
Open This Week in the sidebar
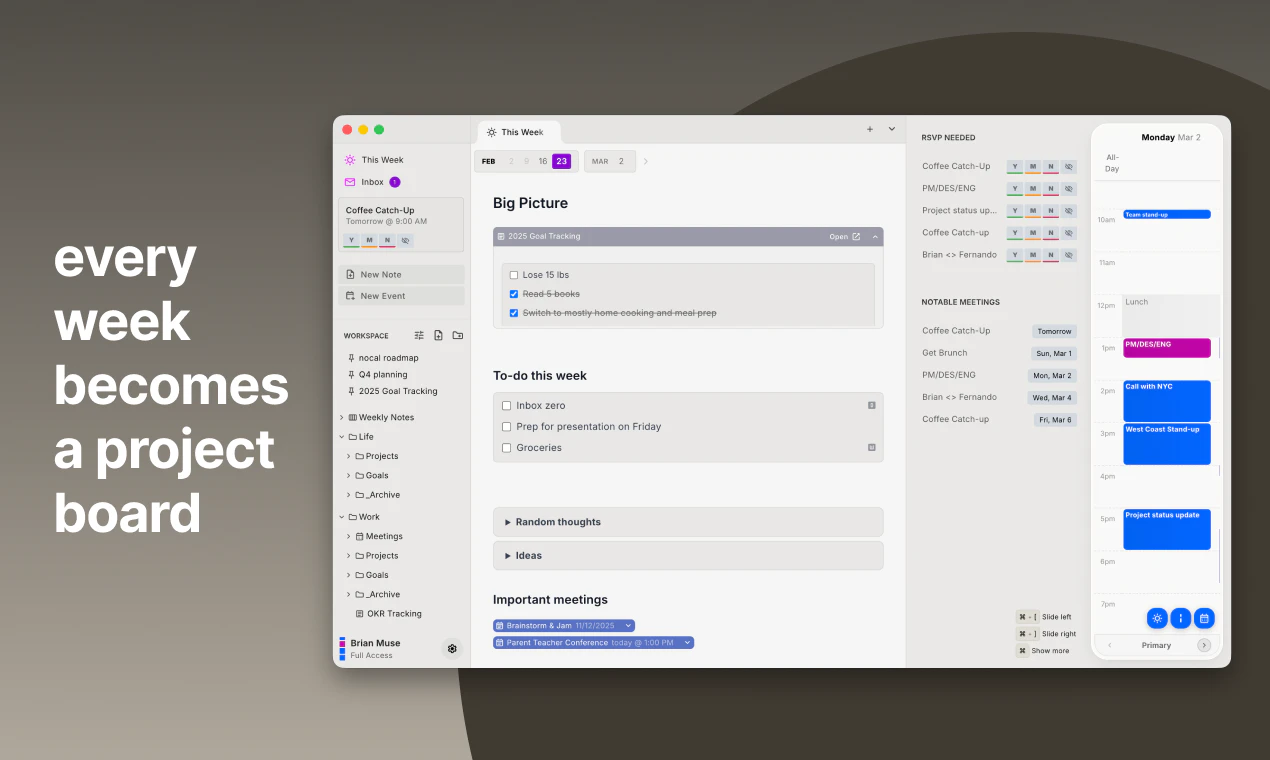click(x=374, y=160)
